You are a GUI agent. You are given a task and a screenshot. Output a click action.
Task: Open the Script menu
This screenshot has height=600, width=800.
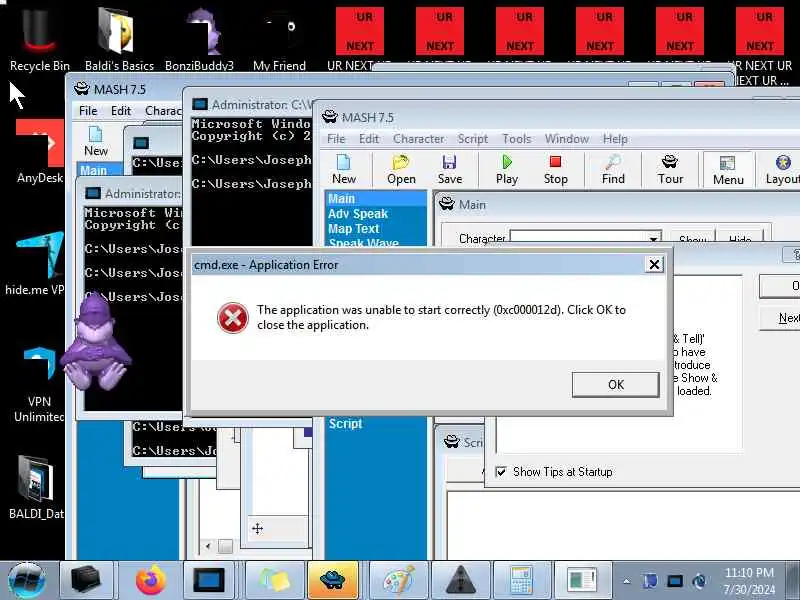(x=472, y=139)
